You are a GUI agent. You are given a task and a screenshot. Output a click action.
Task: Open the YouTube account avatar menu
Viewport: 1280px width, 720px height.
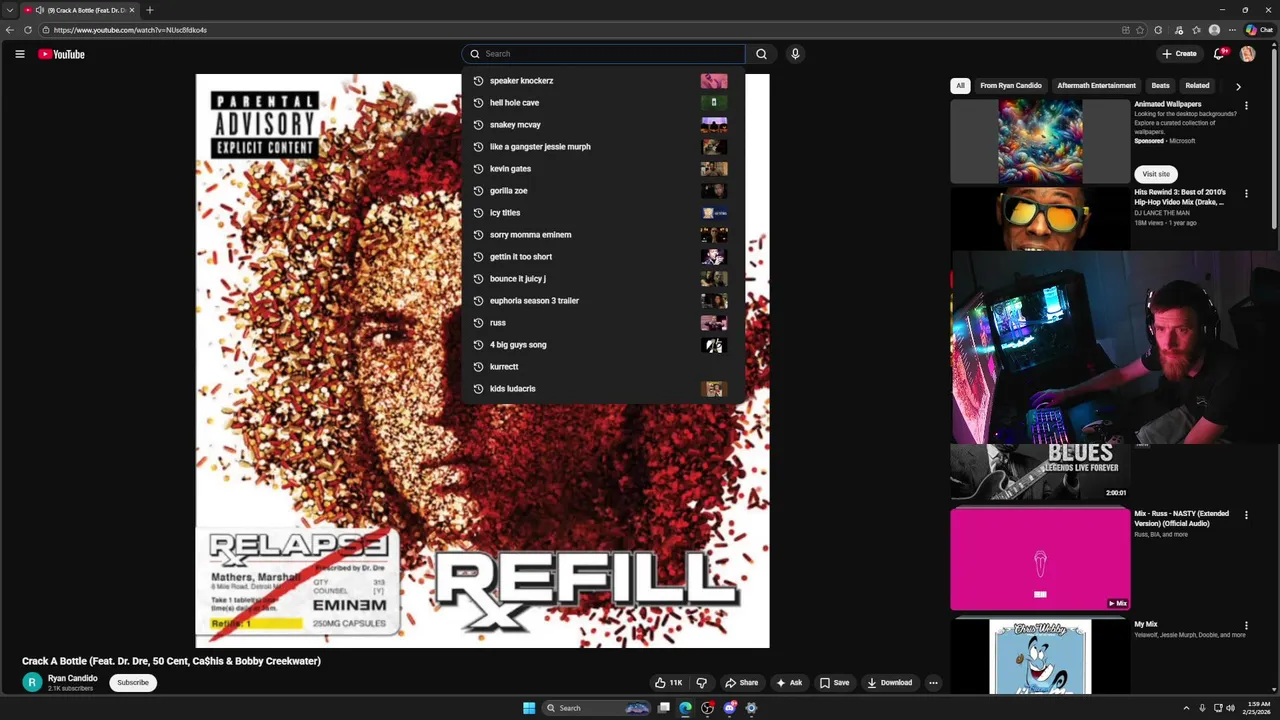[1247, 54]
